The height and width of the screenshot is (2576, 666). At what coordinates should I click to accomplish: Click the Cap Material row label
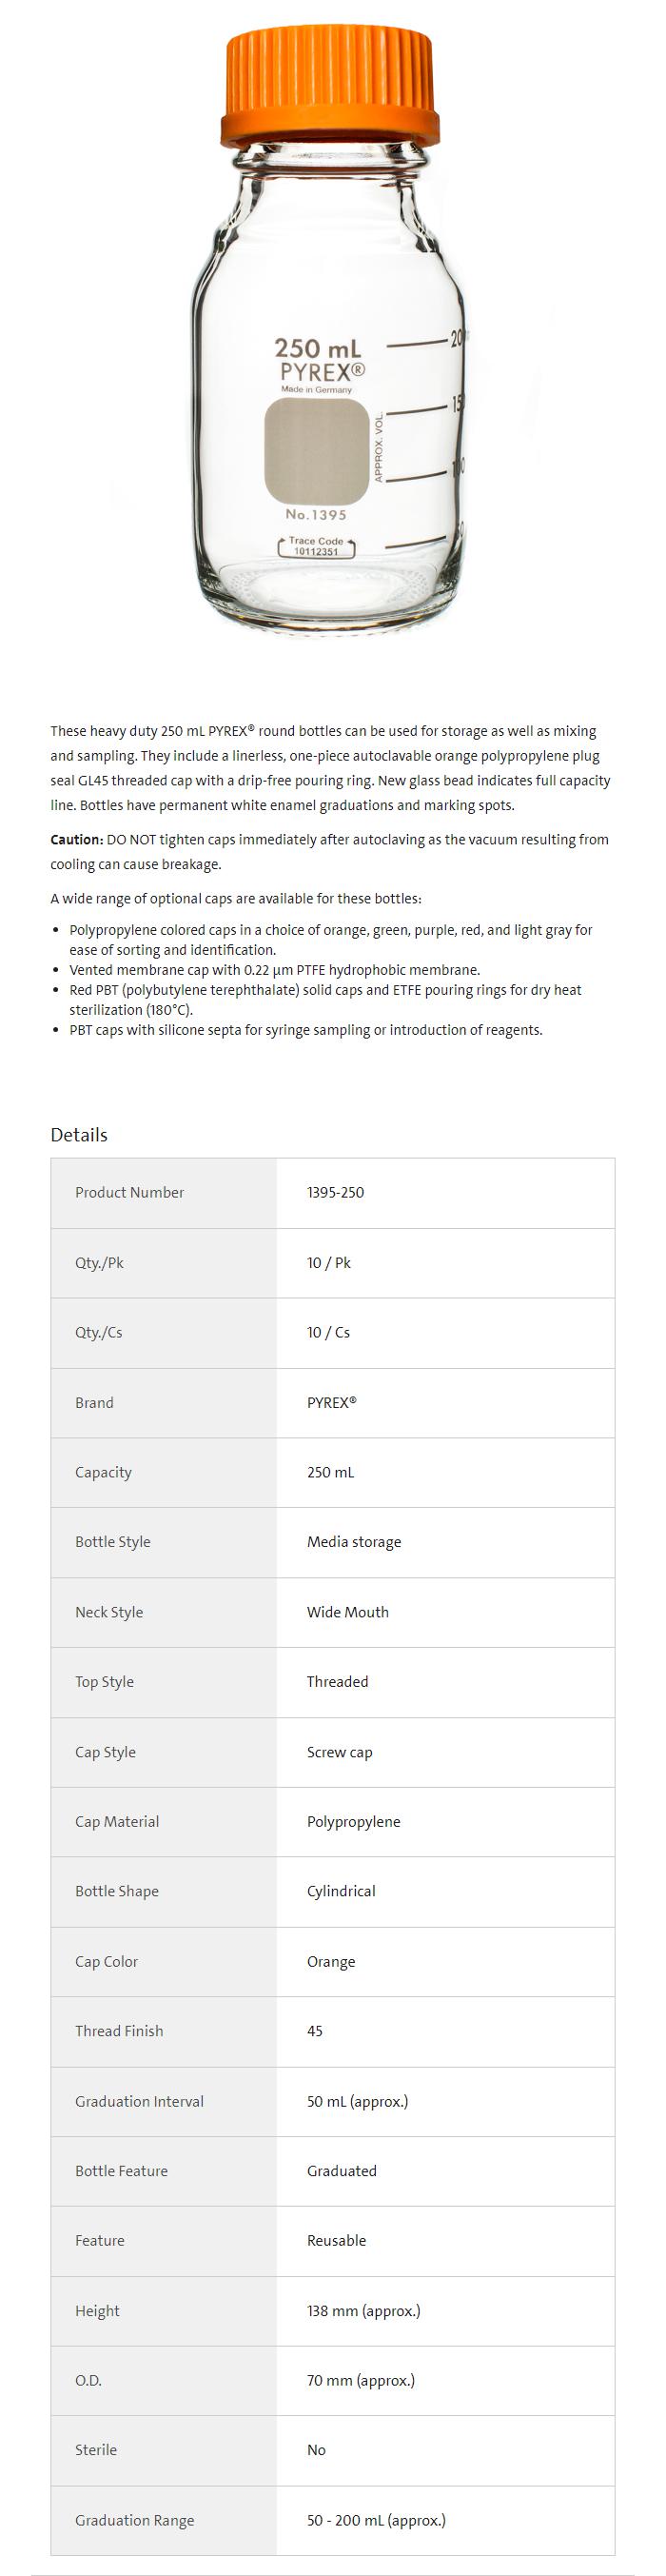coord(117,1822)
